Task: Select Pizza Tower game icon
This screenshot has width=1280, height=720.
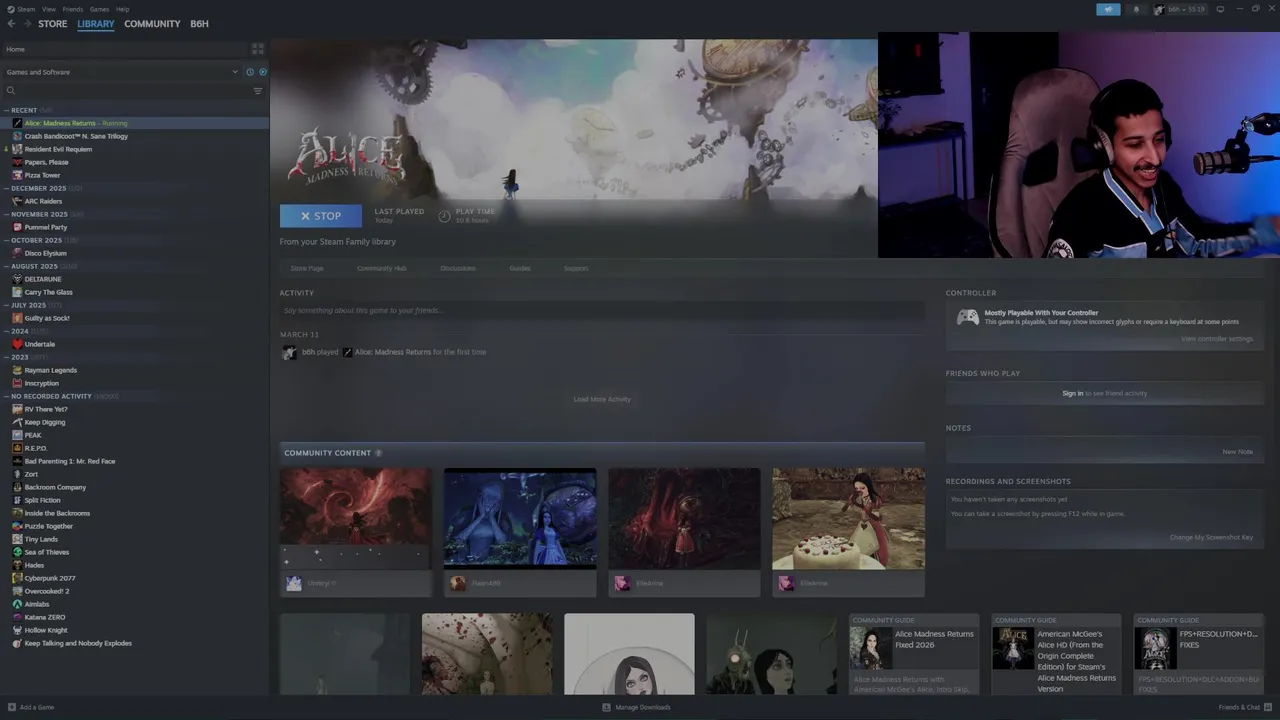Action: click(x=17, y=175)
